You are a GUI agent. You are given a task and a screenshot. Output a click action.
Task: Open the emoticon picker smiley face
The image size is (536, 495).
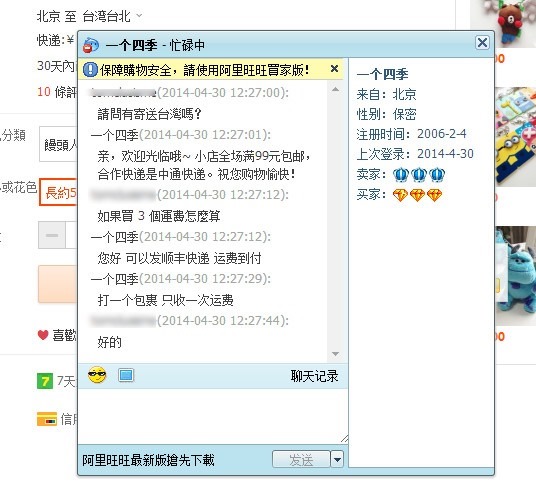[97, 375]
